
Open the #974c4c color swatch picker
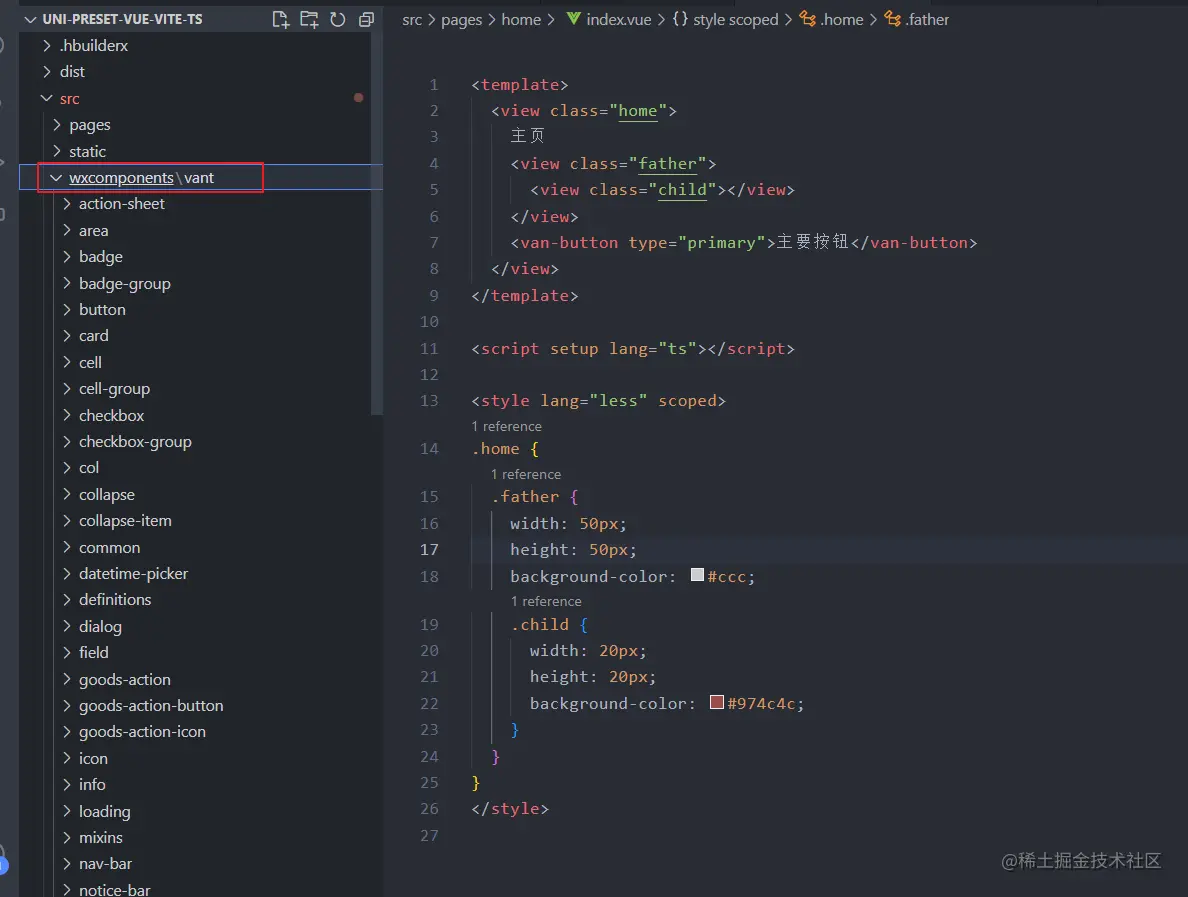[x=717, y=702]
